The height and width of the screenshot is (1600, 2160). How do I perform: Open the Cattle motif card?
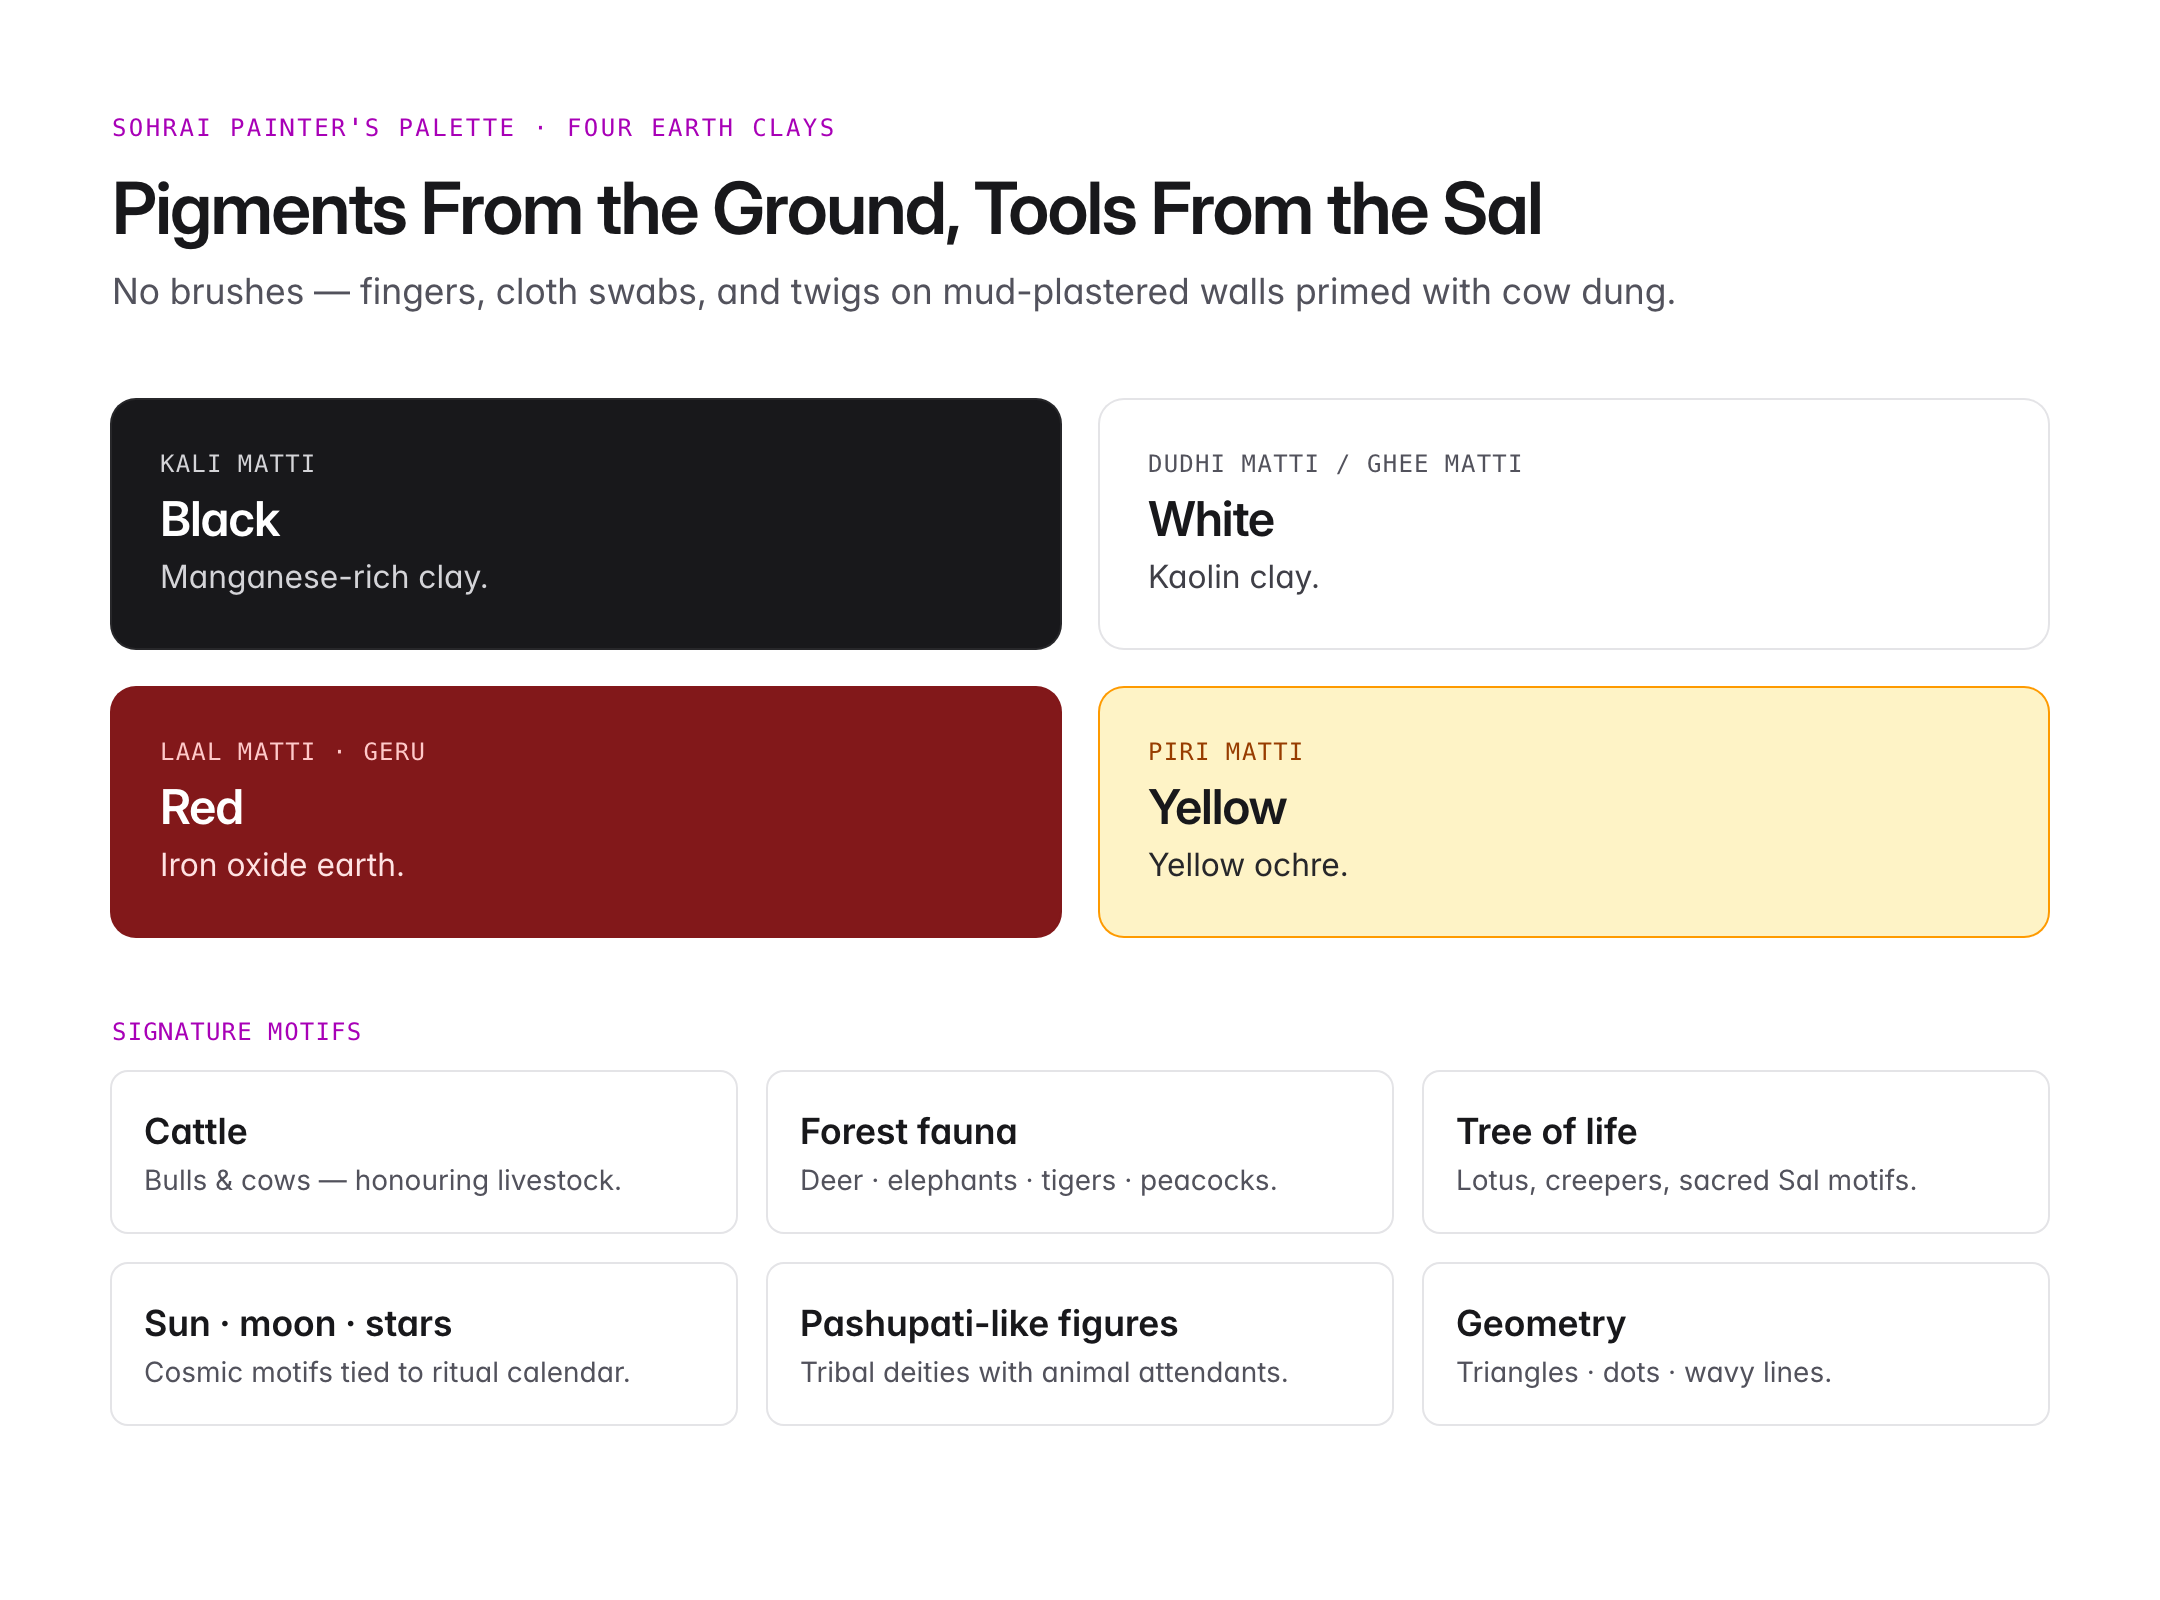[424, 1152]
